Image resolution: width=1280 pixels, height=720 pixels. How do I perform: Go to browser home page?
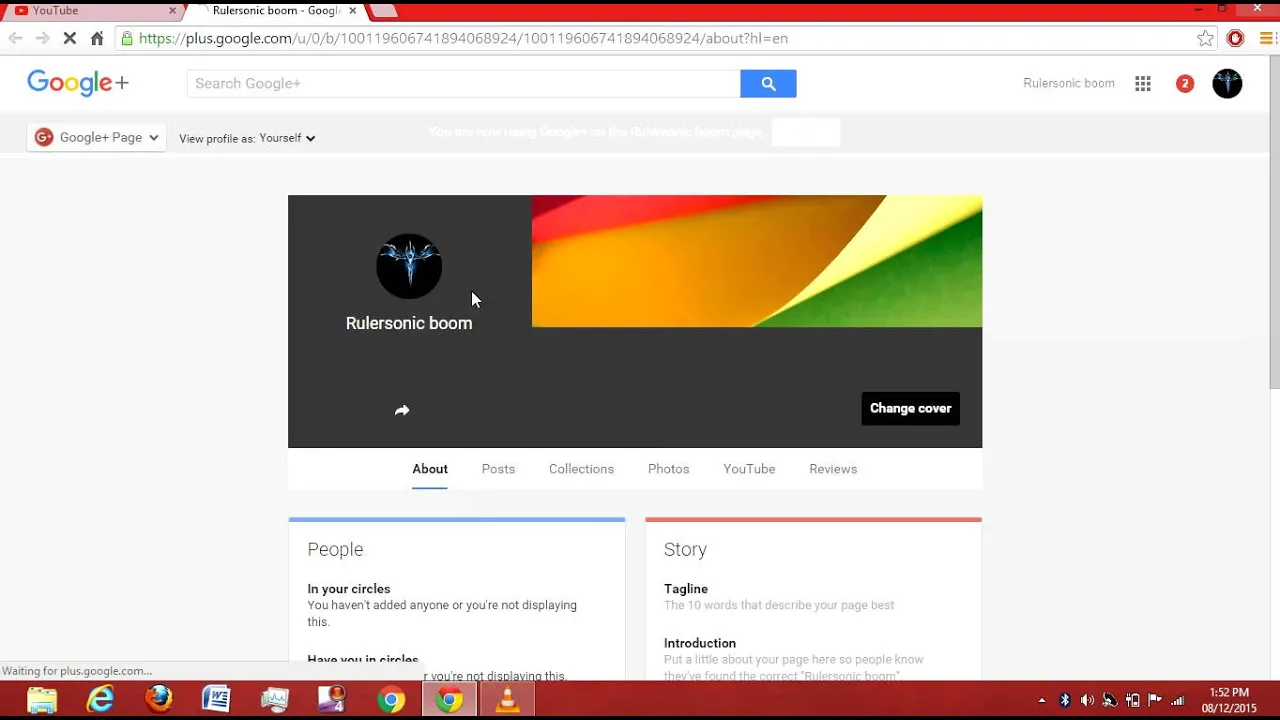97,38
